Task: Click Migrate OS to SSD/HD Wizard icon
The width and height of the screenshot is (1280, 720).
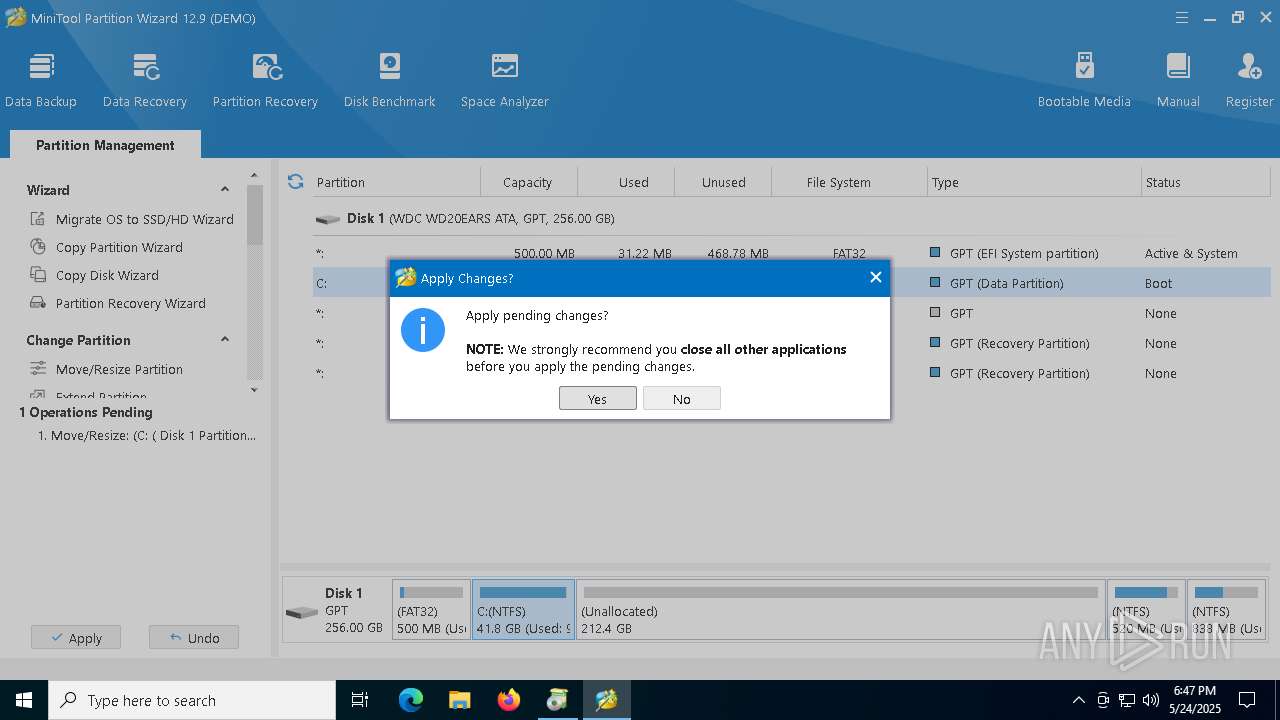Action: (x=38, y=219)
